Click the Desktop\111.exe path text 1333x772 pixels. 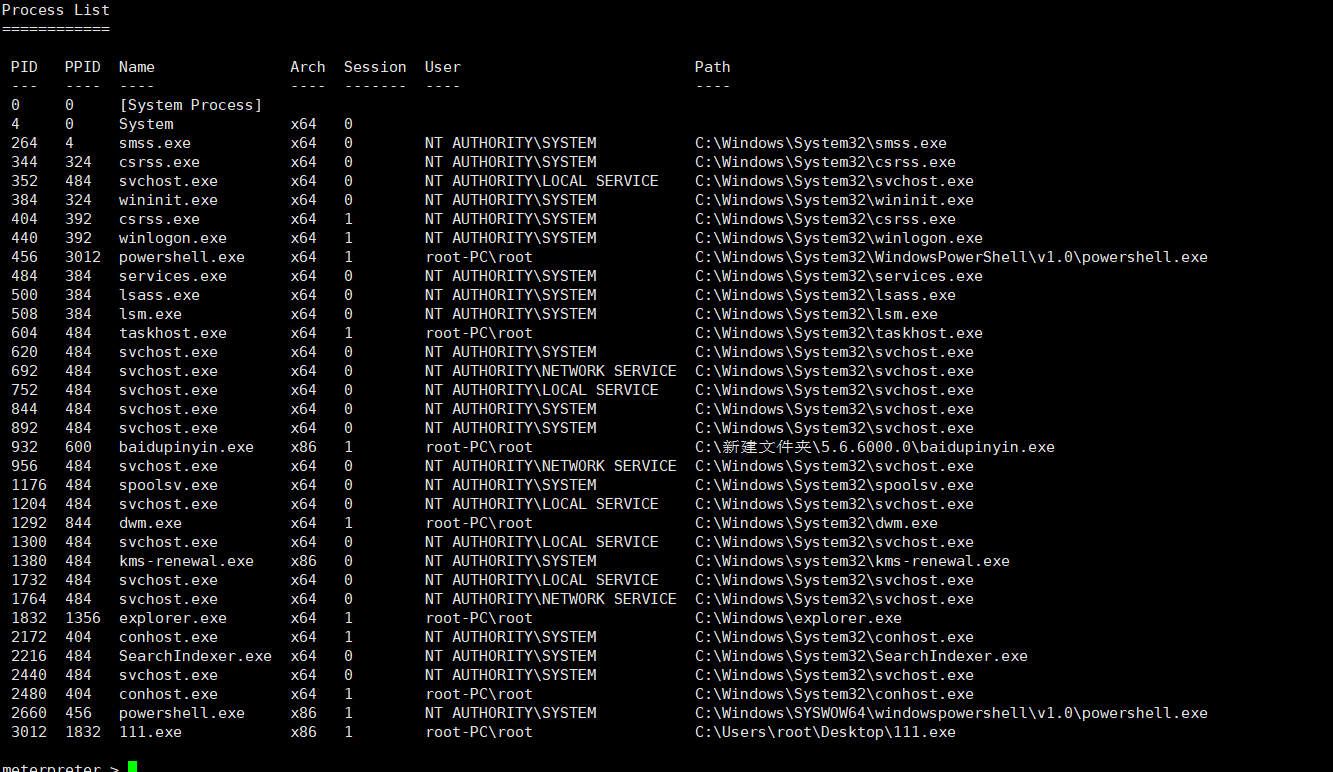(x=825, y=732)
